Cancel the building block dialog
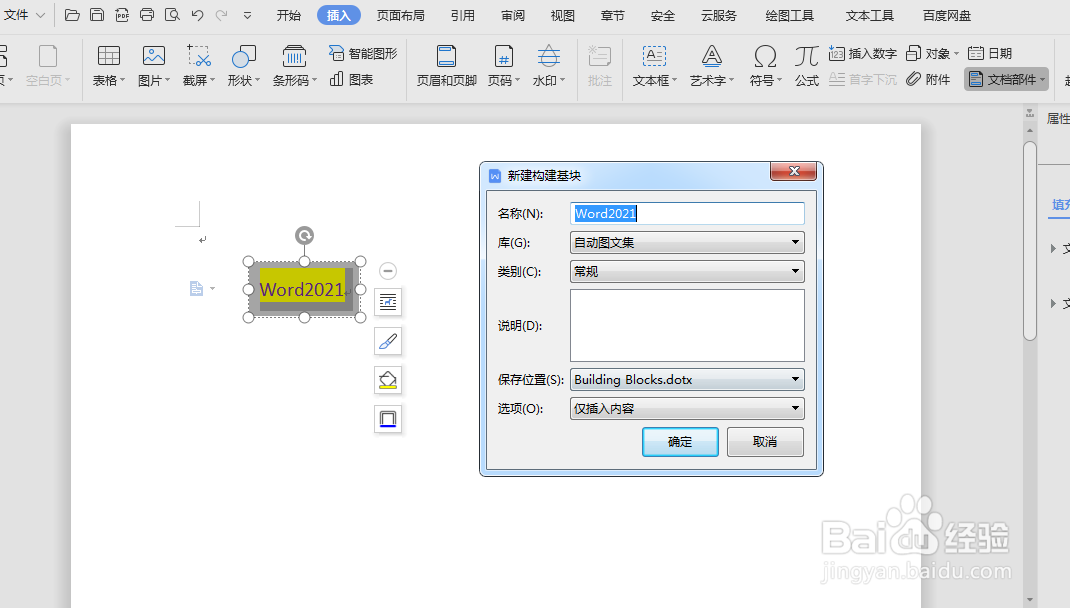Screen dimensions: 1070x608 pyautogui.click(x=765, y=441)
